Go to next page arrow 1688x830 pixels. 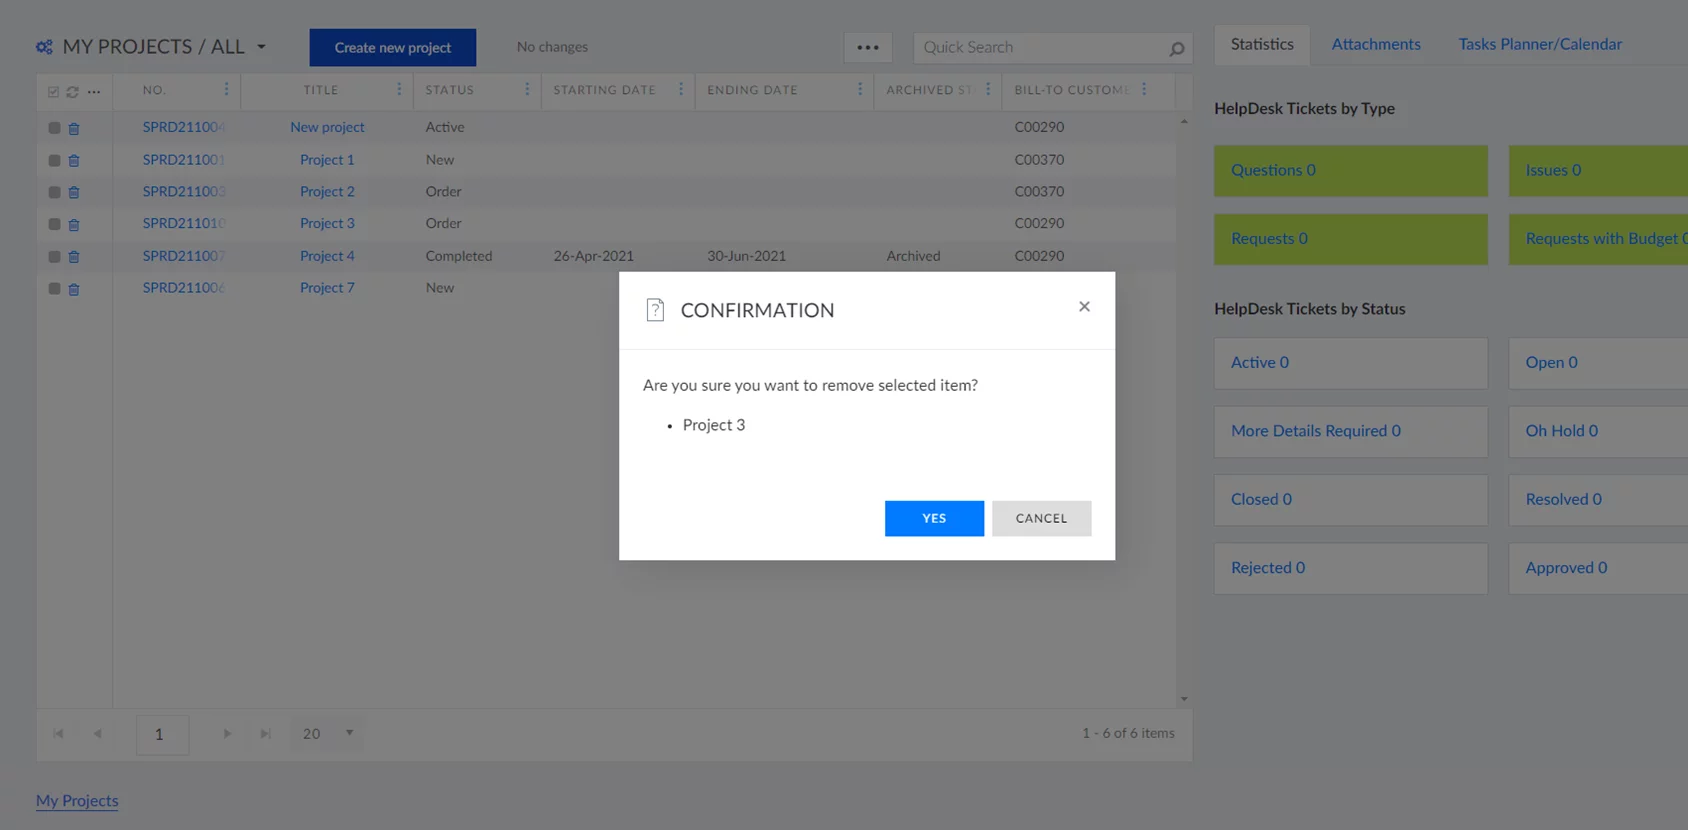click(x=227, y=734)
